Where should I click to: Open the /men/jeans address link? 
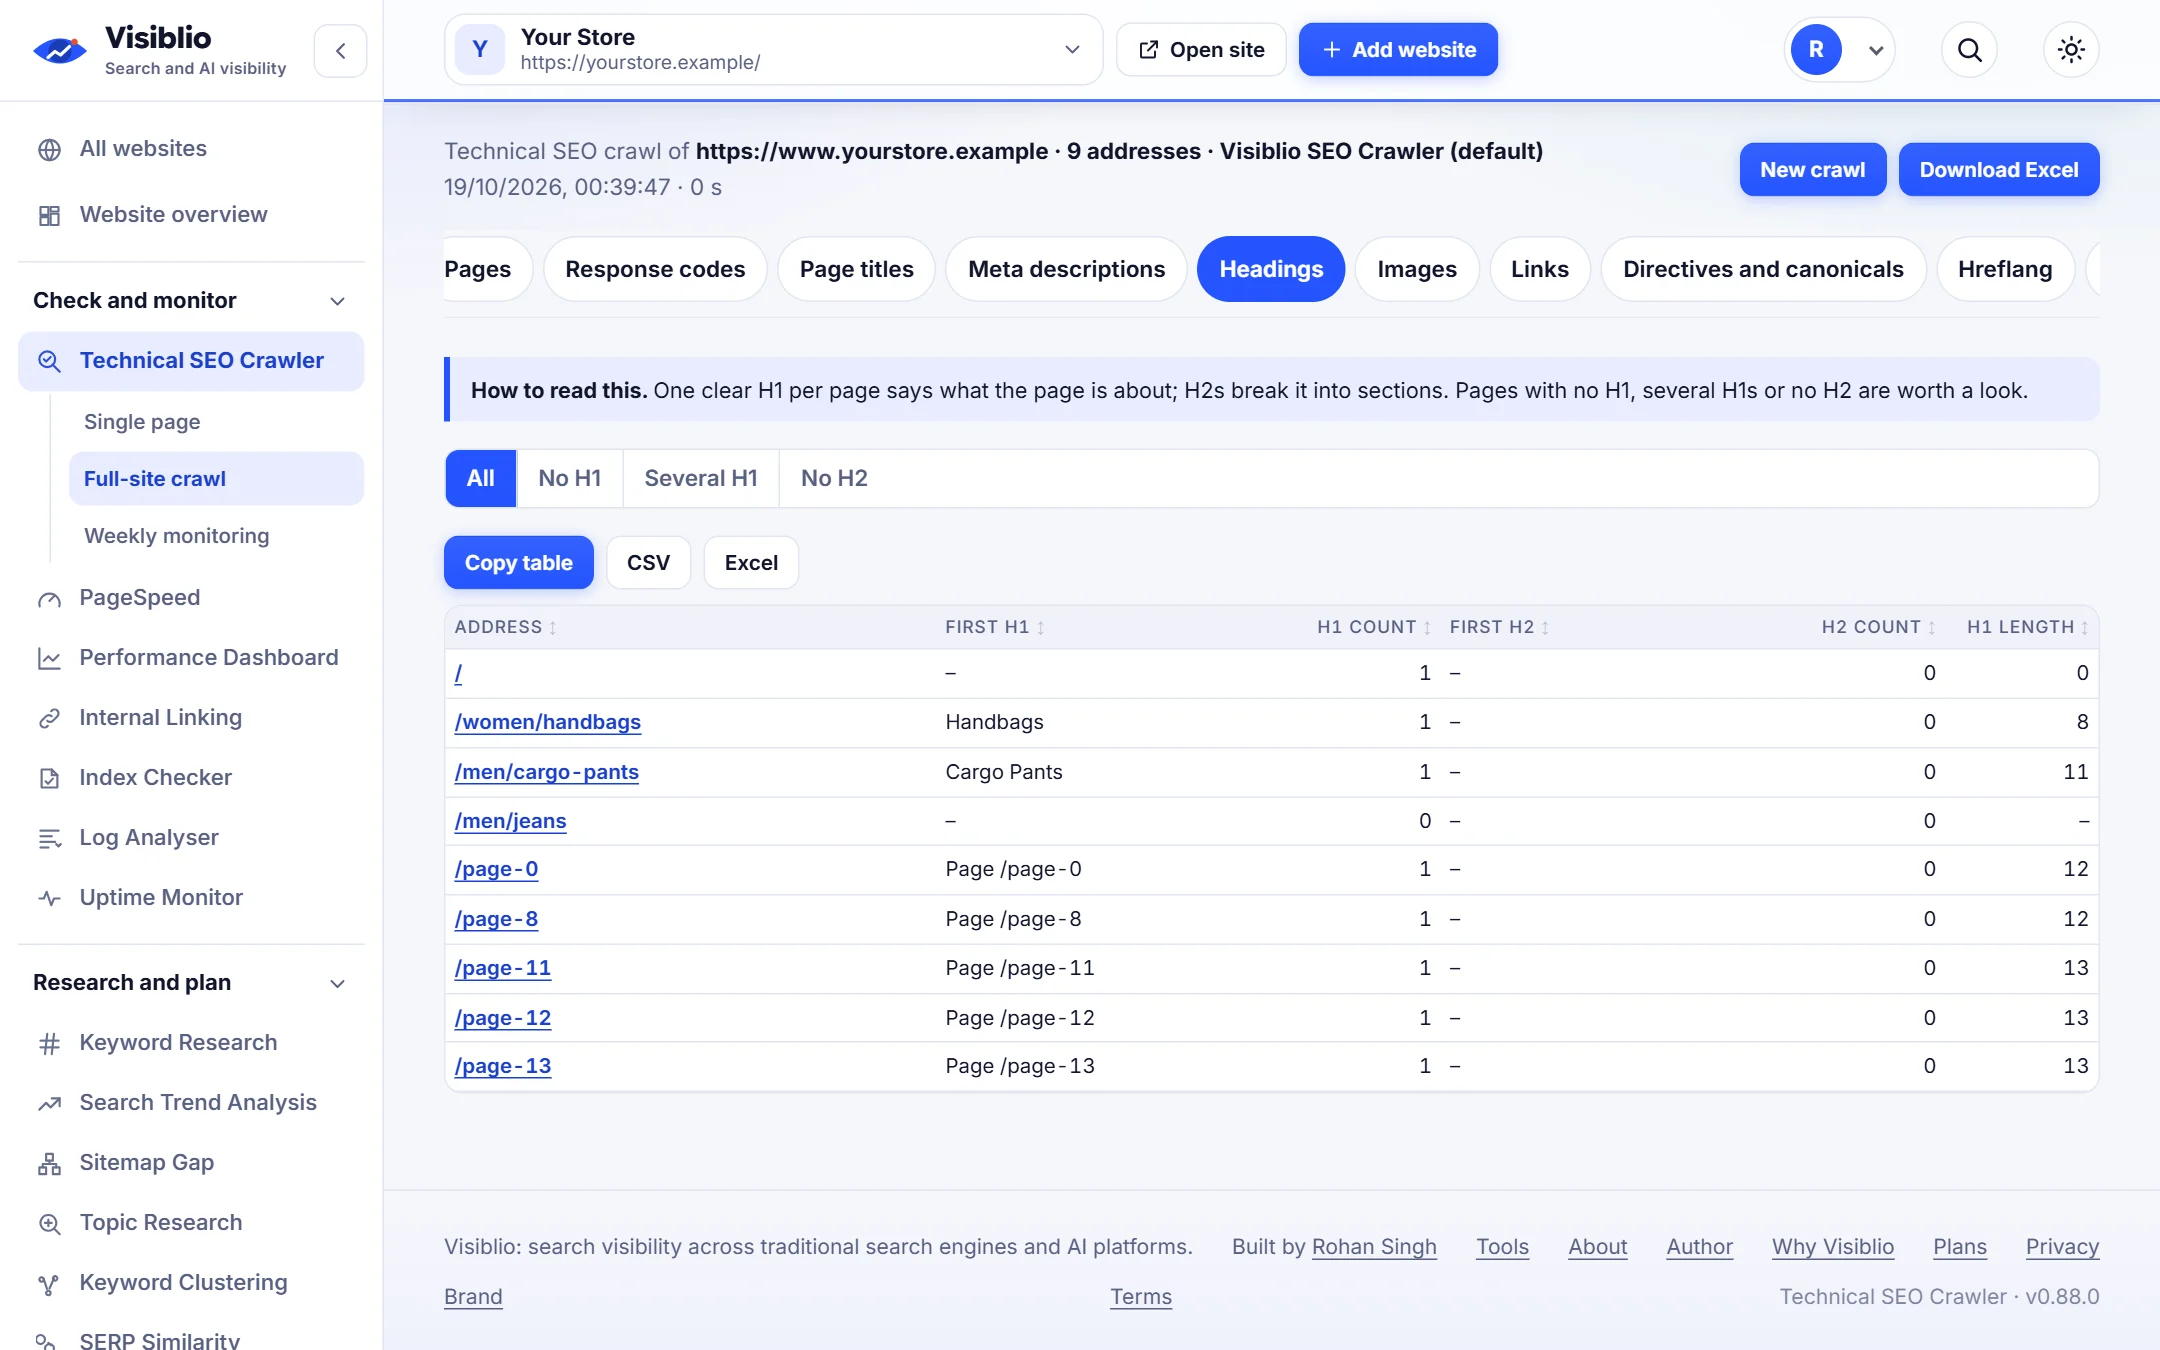click(510, 821)
